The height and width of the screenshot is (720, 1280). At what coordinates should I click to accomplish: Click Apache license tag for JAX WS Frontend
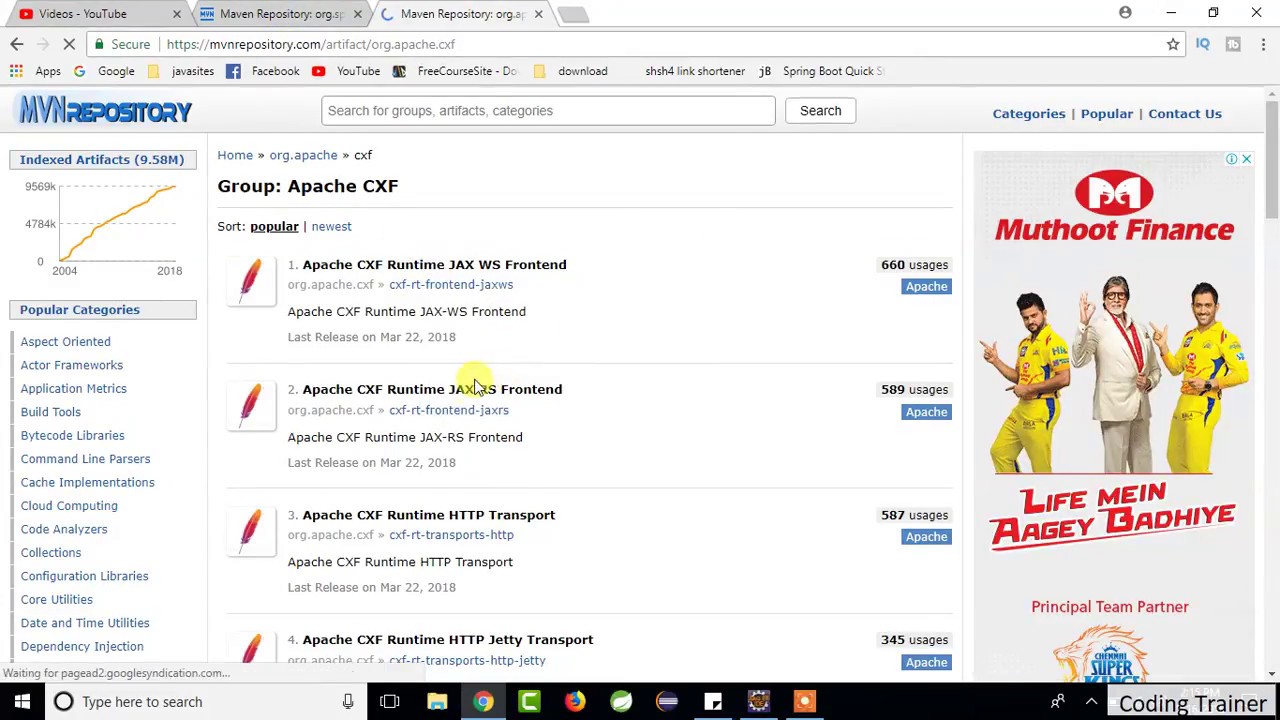[x=926, y=287]
